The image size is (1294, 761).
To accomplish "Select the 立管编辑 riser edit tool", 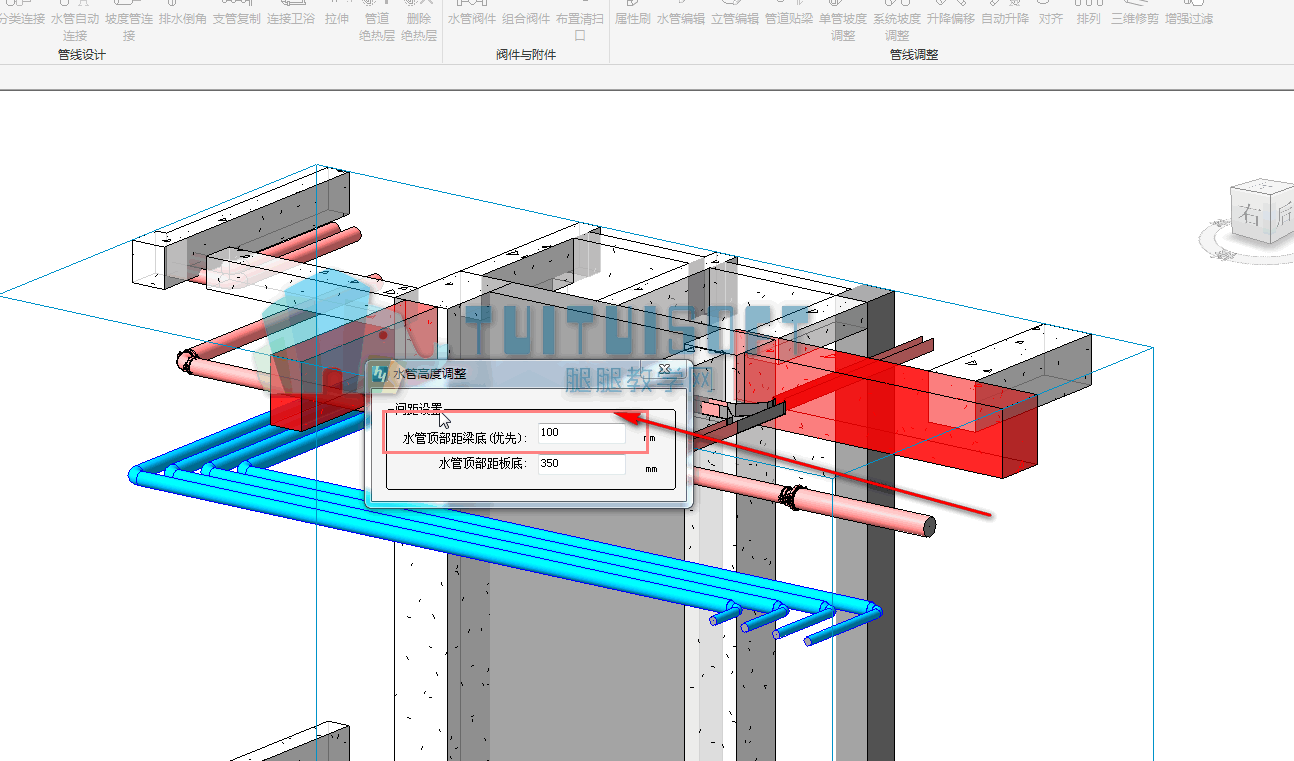I will pos(735,15).
